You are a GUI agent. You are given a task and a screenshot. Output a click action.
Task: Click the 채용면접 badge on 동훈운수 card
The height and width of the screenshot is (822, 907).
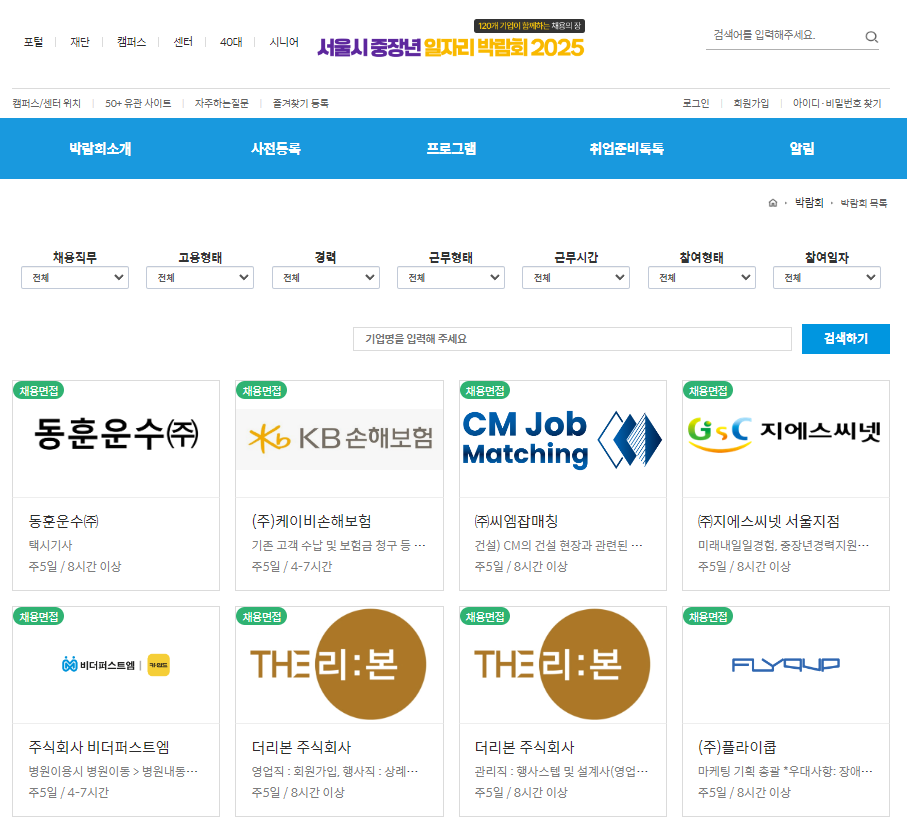click(39, 390)
